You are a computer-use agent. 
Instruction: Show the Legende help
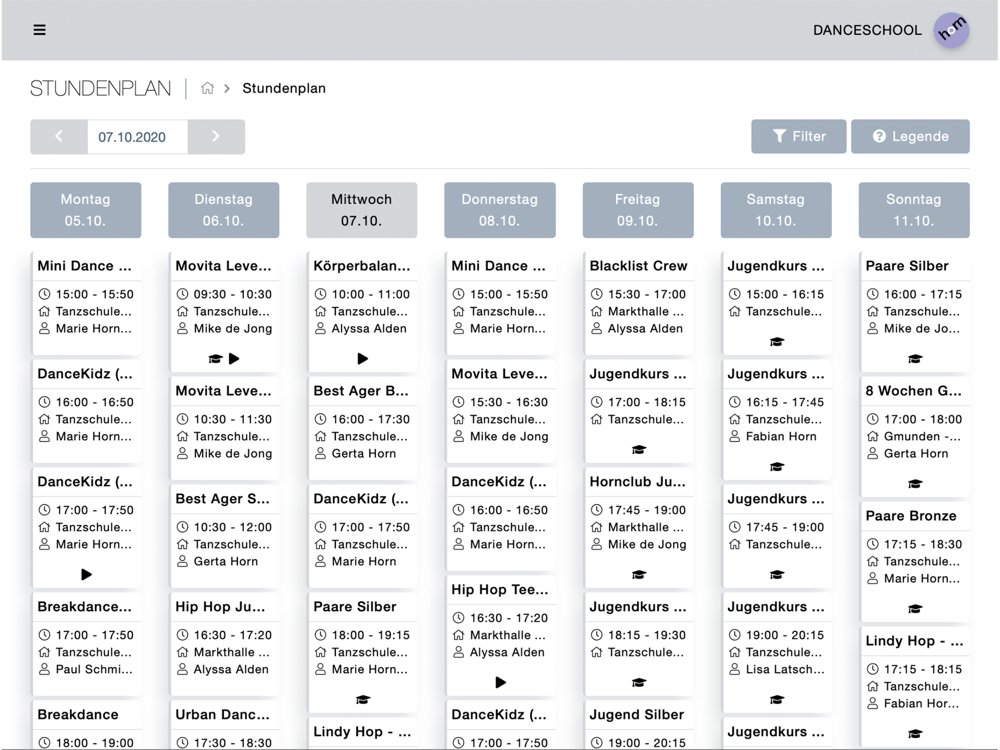pyautogui.click(x=910, y=136)
